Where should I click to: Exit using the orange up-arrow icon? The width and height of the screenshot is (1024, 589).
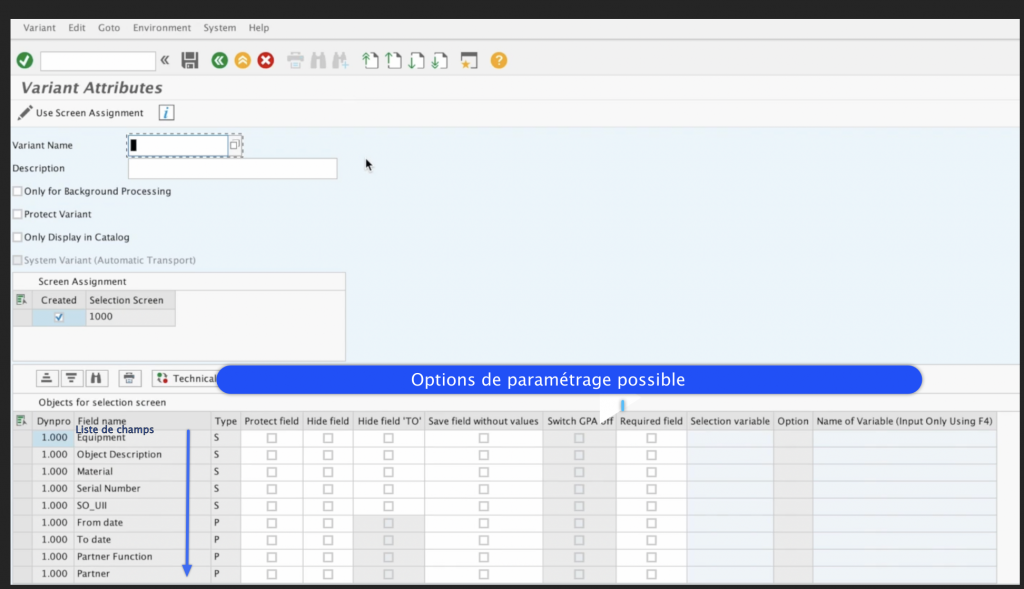242,61
